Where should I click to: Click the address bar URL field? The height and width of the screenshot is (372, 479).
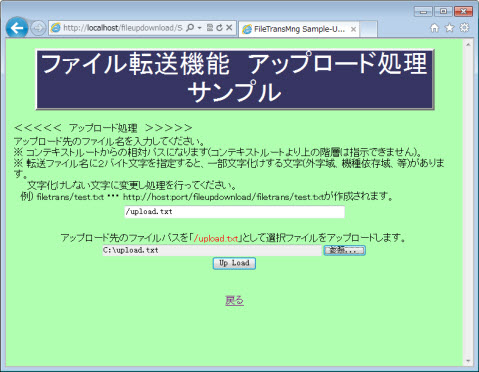coord(123,28)
